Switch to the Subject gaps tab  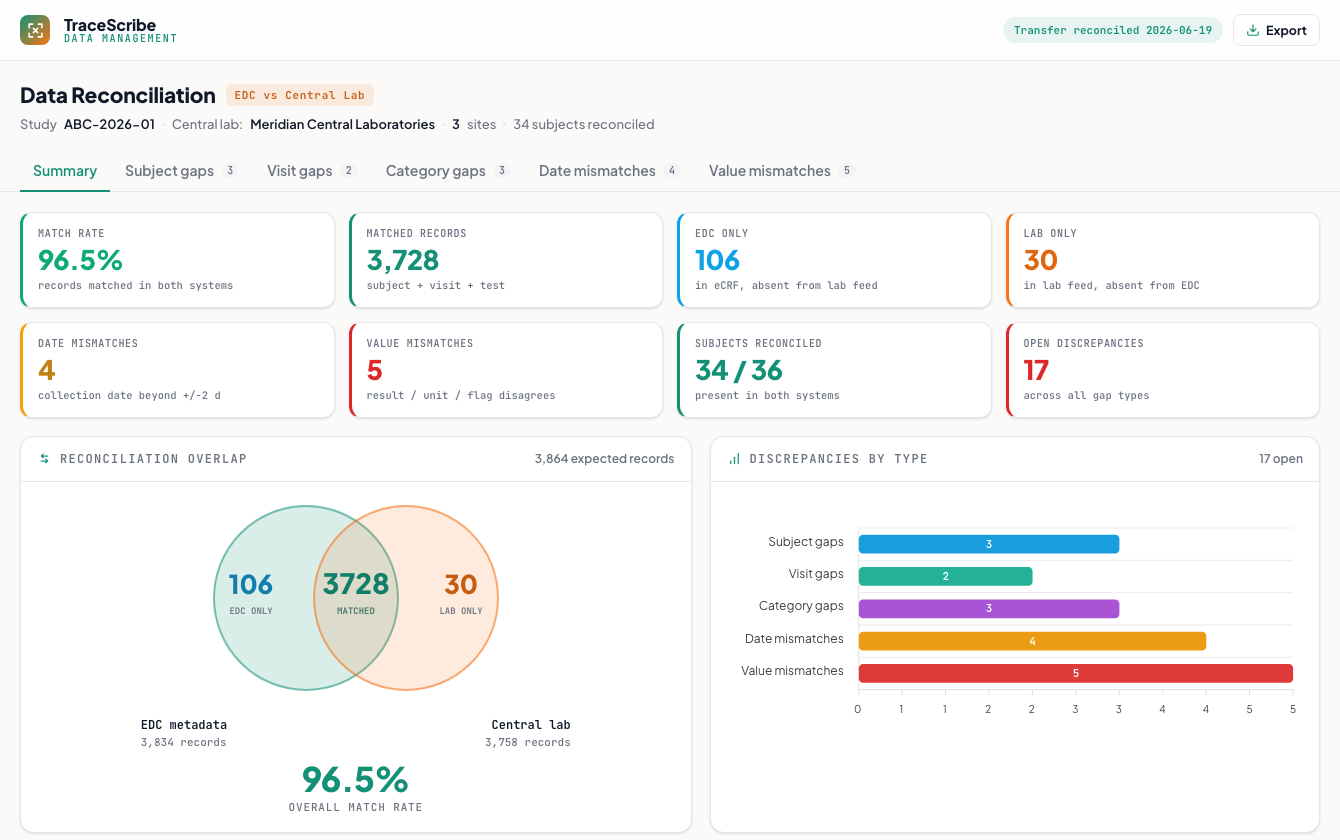point(181,171)
